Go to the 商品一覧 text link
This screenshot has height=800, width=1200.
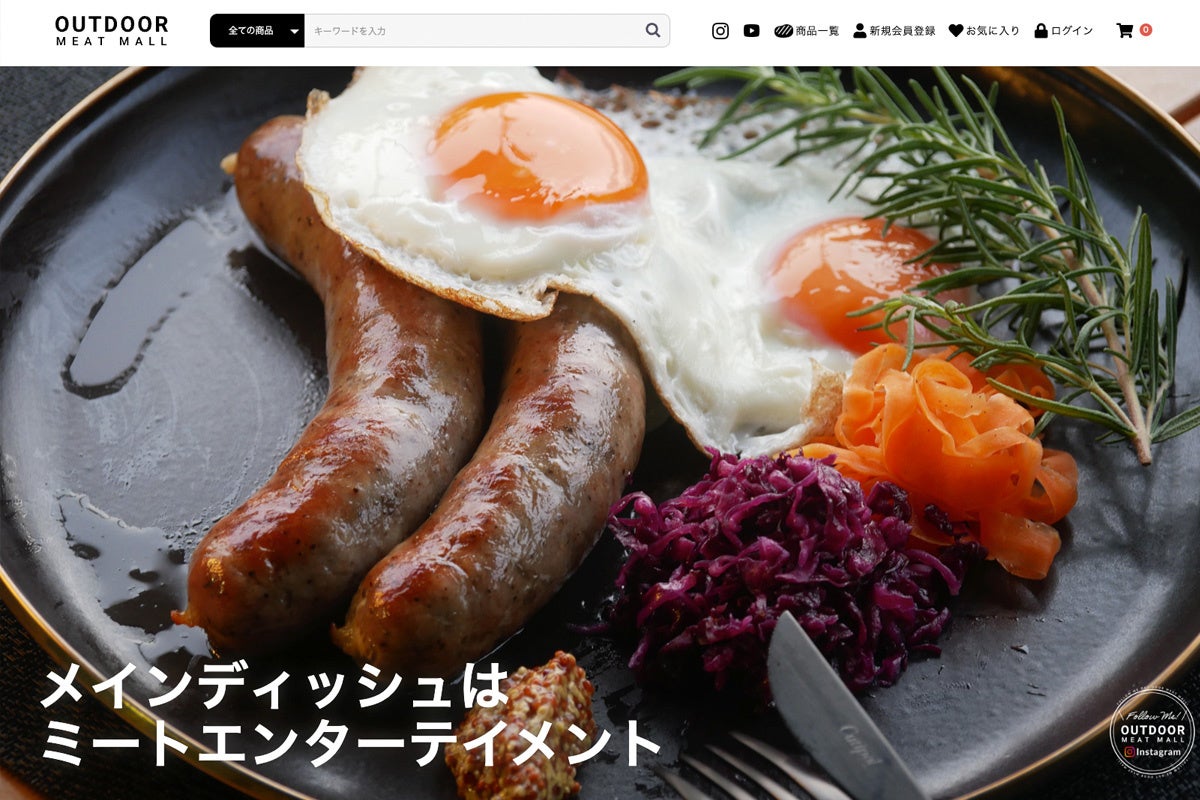point(817,31)
